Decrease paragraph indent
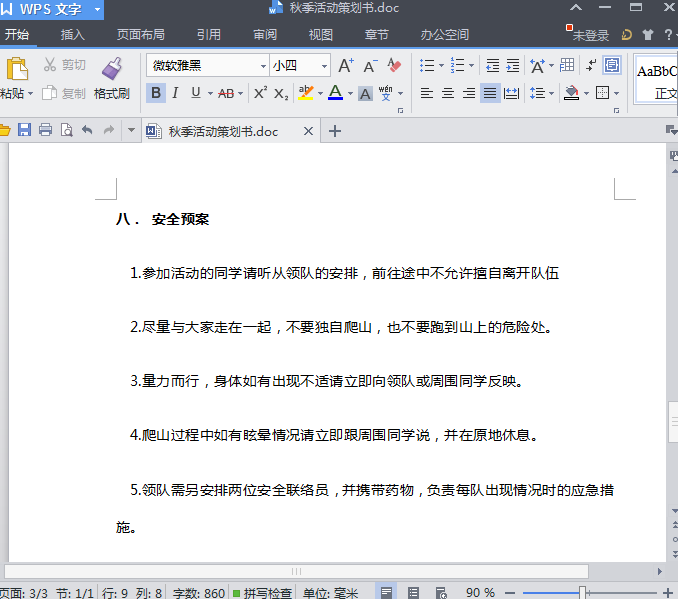Viewport: 678px width, 599px height. tap(492, 66)
